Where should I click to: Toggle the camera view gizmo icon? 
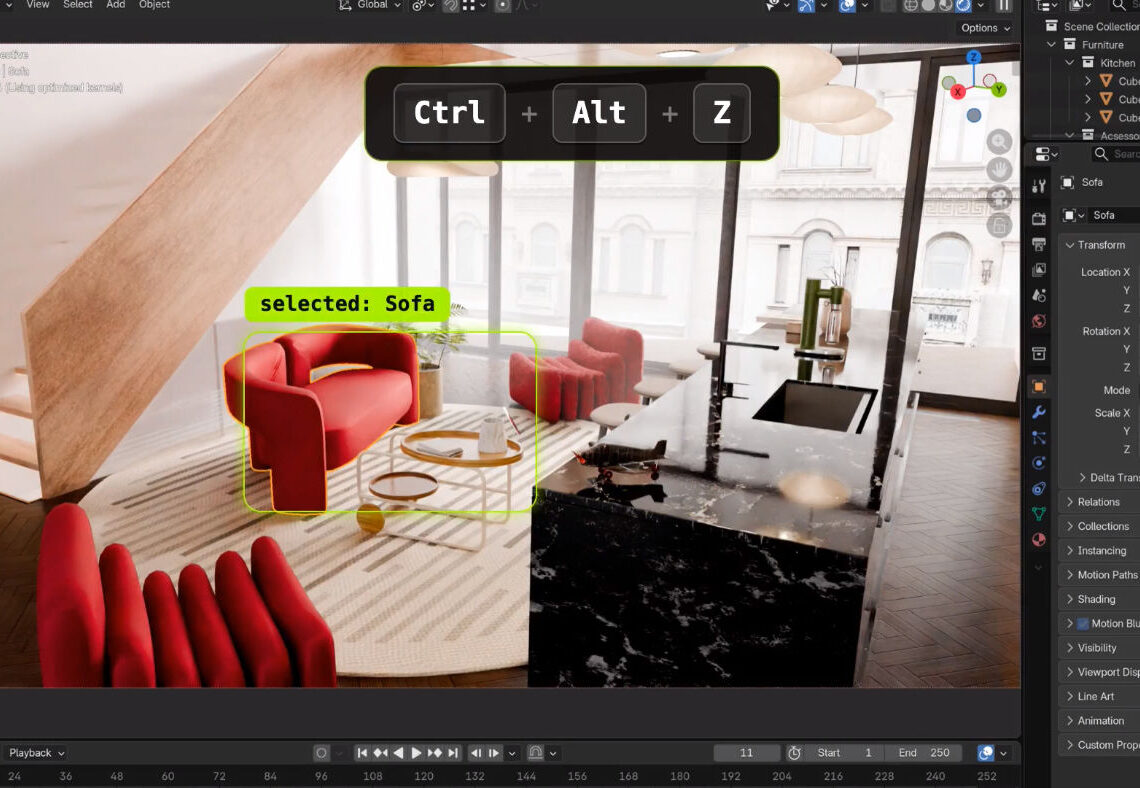[x=1000, y=198]
